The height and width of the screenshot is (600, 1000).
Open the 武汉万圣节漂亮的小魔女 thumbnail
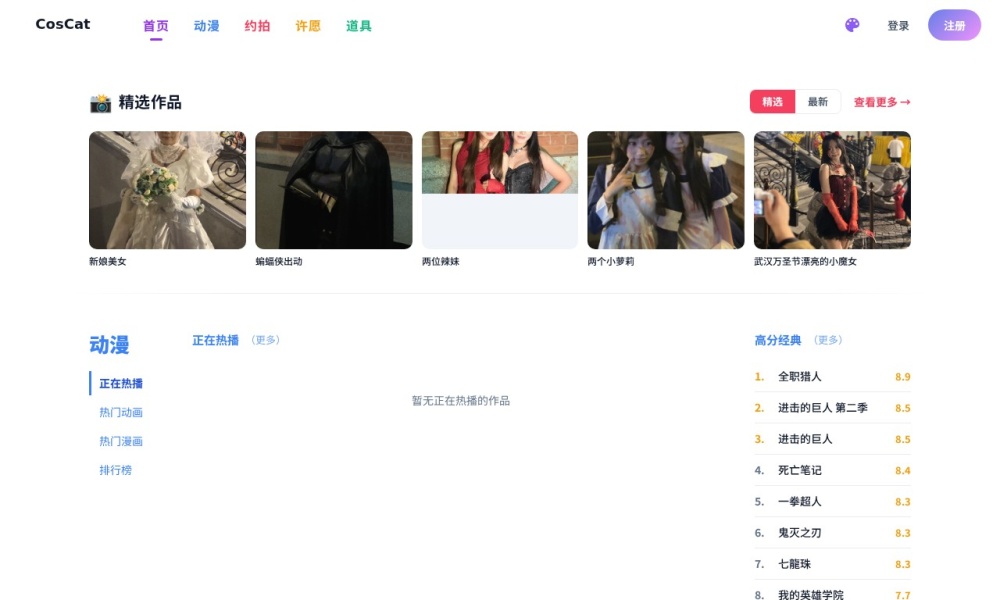coord(832,190)
